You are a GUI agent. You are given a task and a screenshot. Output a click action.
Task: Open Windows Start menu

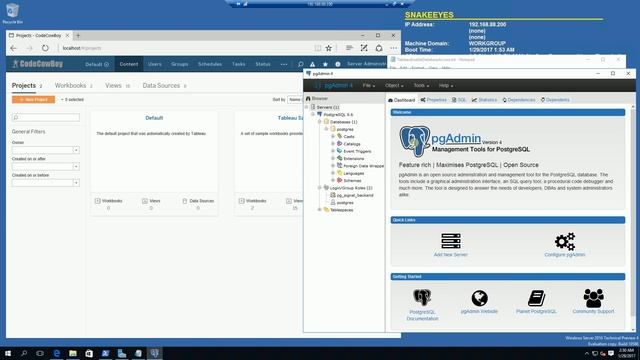click(x=8, y=353)
